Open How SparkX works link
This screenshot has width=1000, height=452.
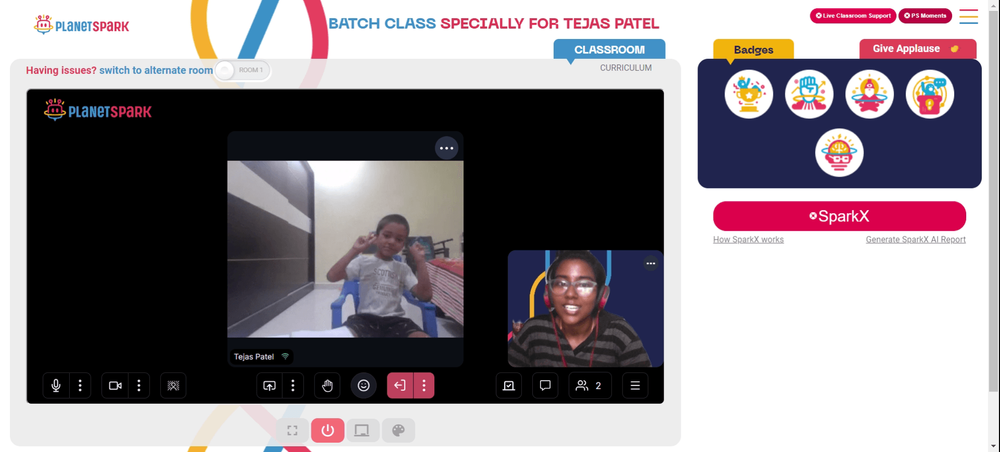748,240
